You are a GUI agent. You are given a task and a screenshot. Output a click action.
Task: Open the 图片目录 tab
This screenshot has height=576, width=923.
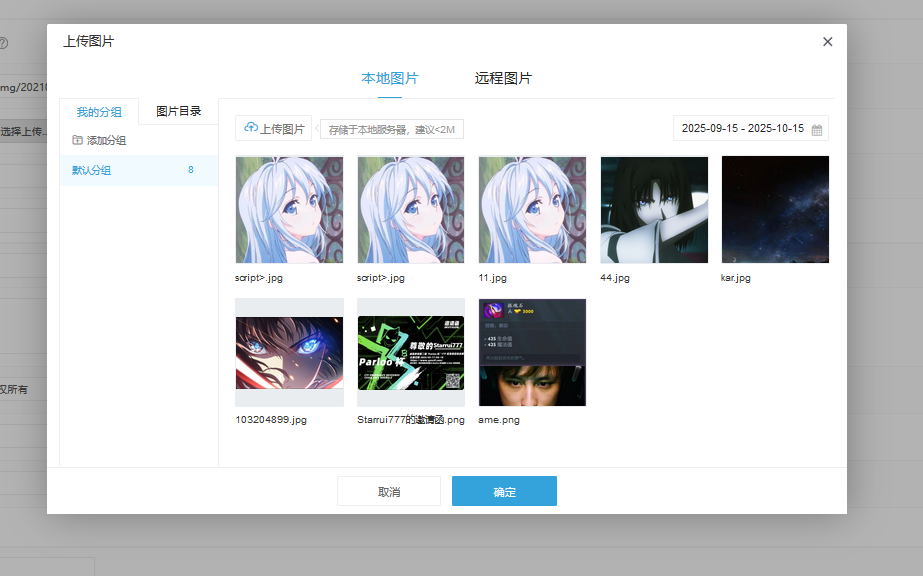click(x=178, y=112)
